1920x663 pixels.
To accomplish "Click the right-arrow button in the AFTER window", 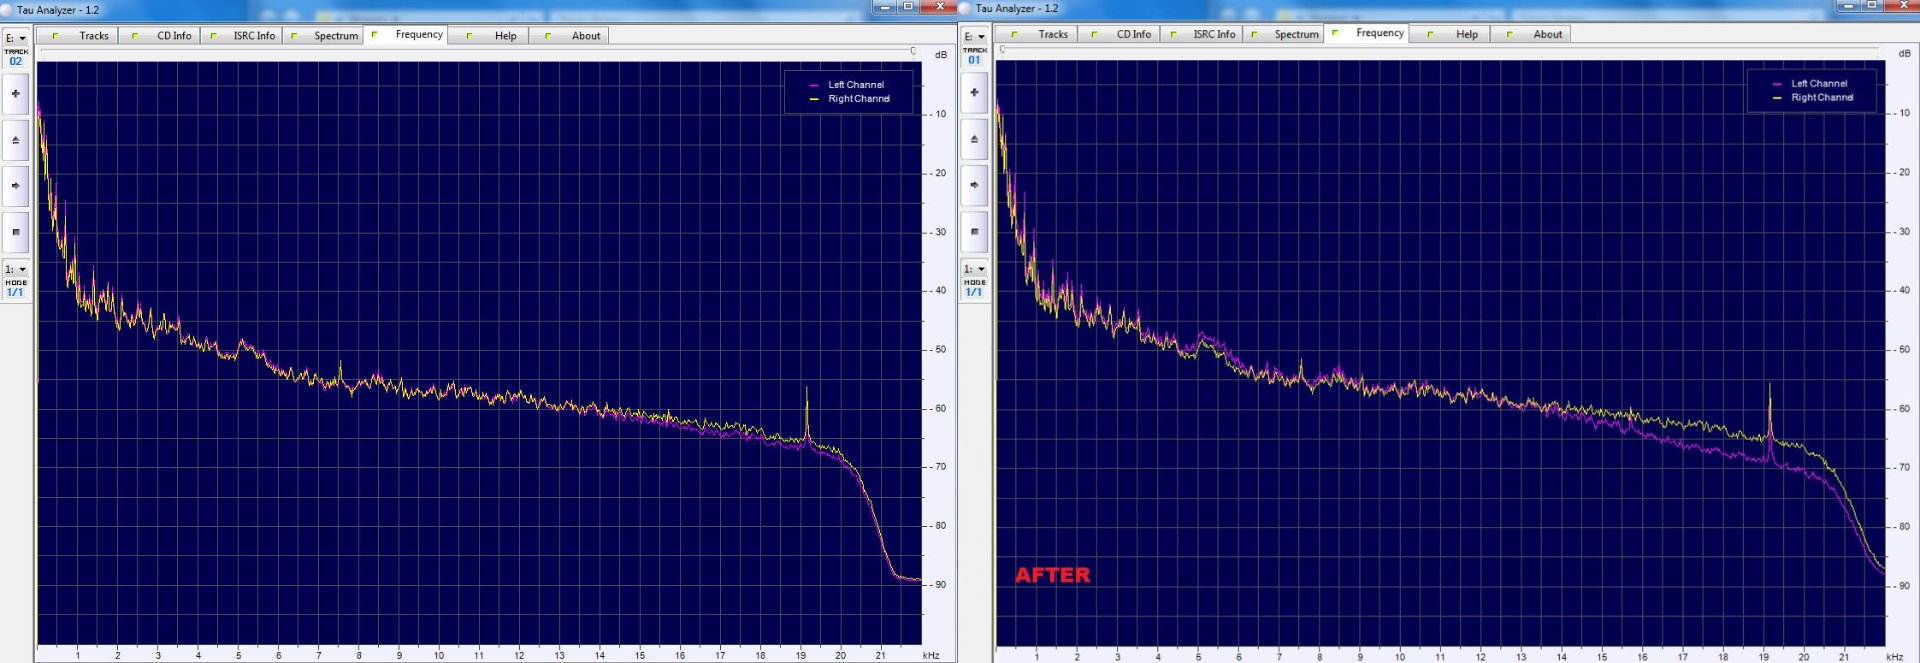I will point(974,185).
